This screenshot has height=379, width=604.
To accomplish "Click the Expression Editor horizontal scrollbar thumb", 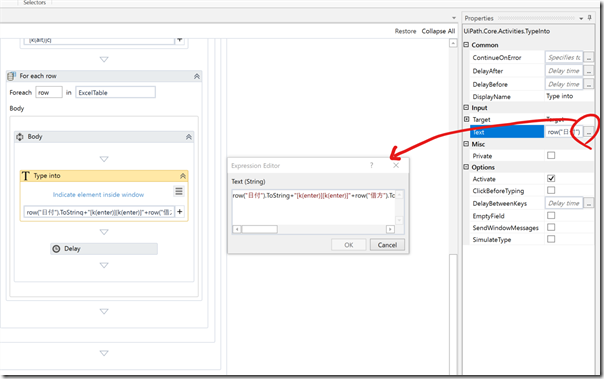I will pos(259,229).
